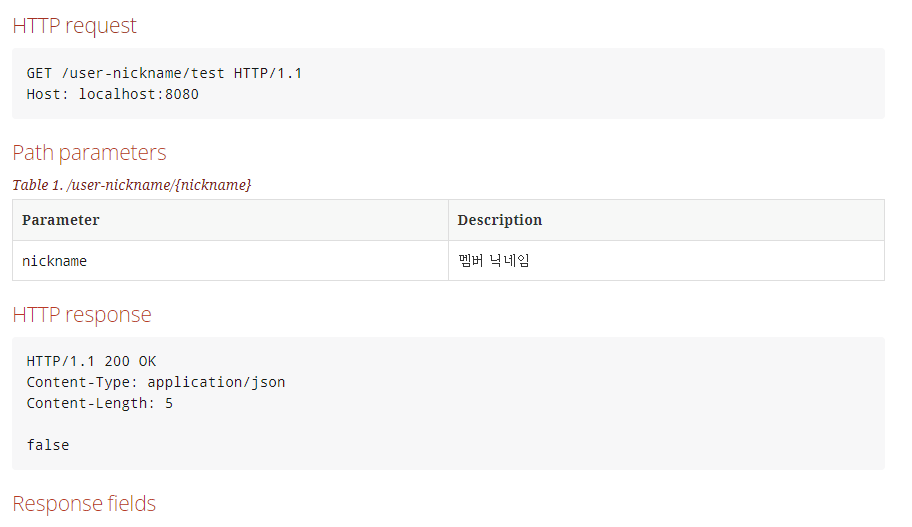
Task: Click the "GET /user-nickname/test HTTP/1.1" line
Action: tap(164, 73)
